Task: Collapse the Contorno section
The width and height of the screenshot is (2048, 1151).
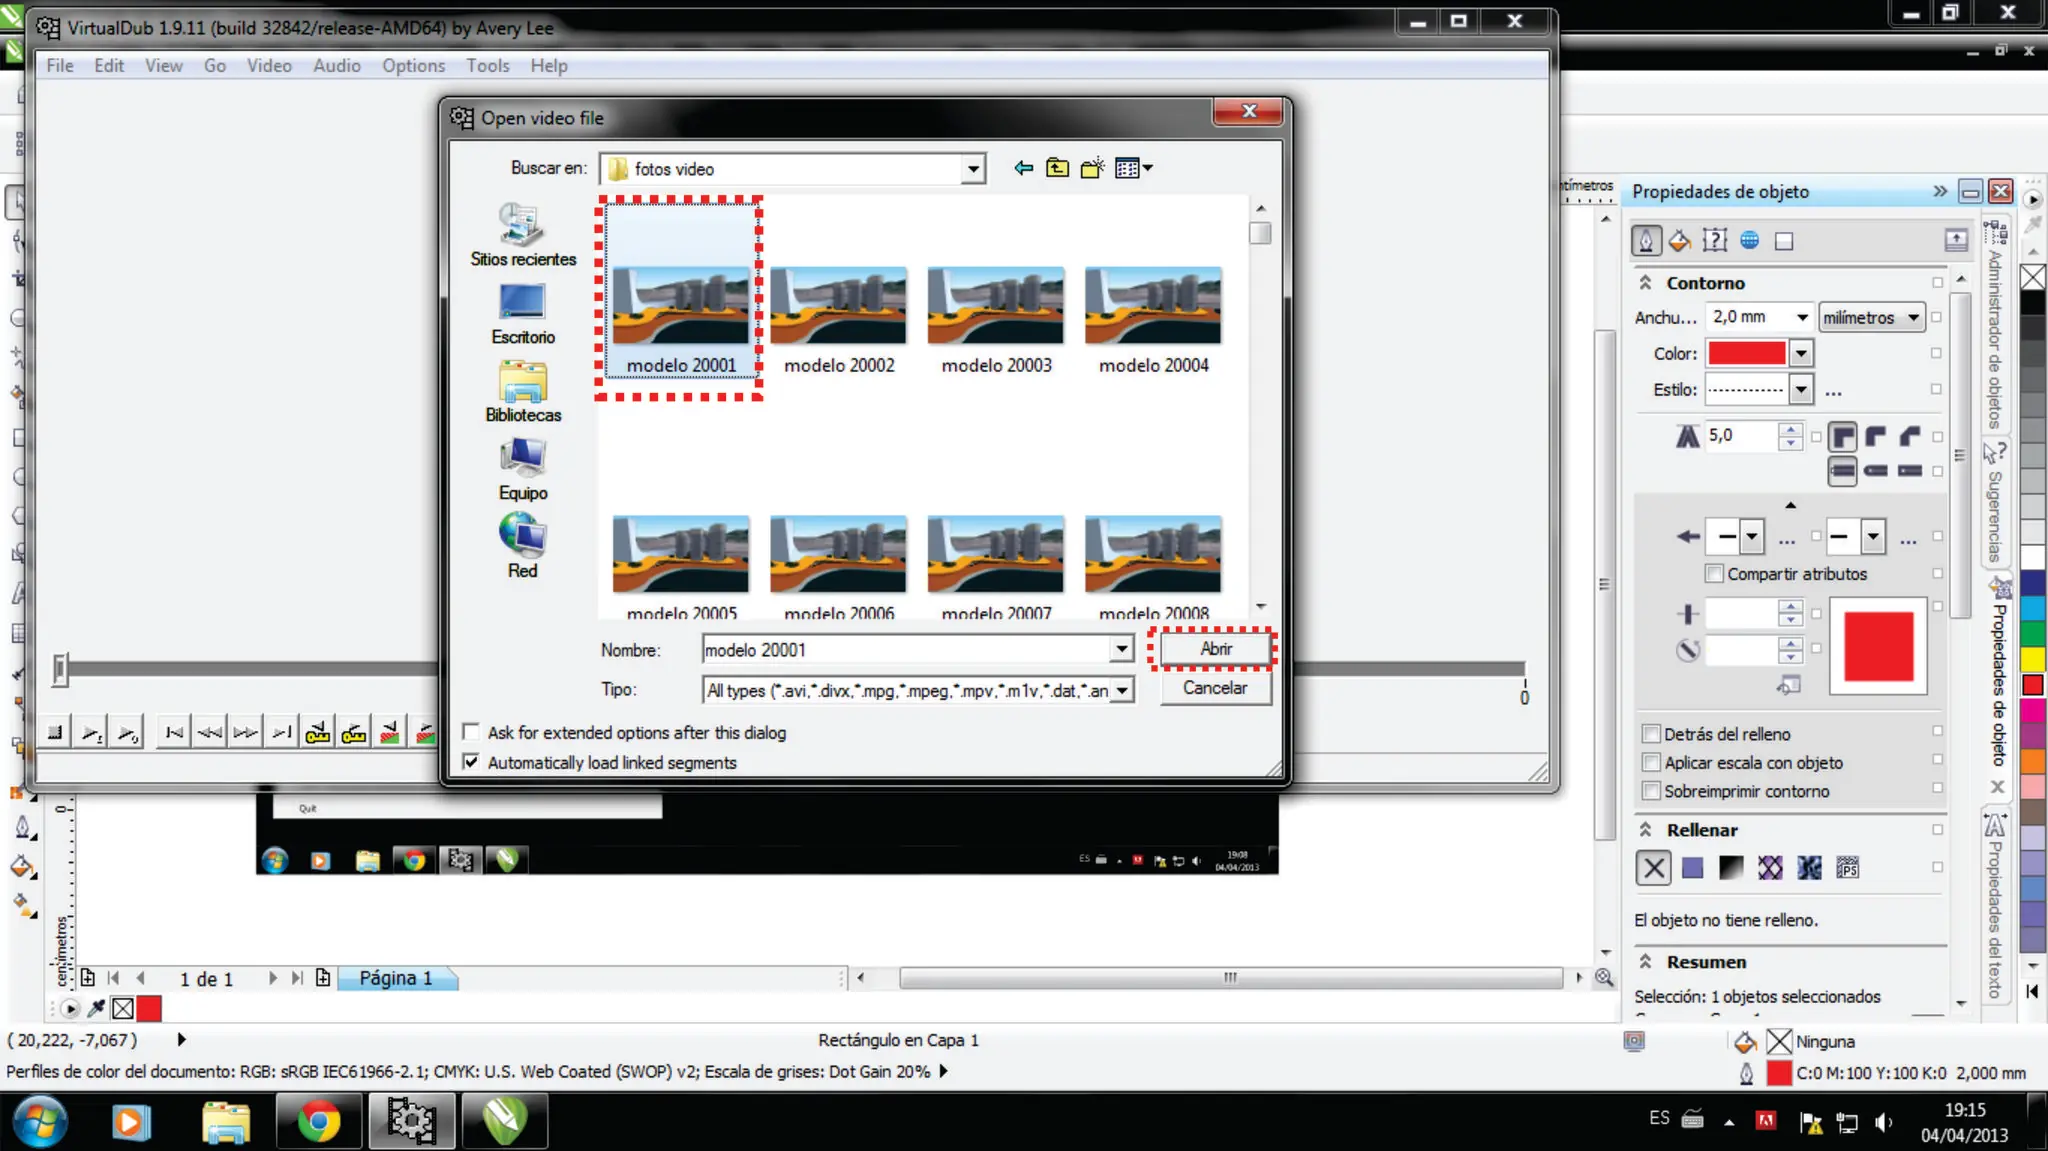Action: 1645,283
